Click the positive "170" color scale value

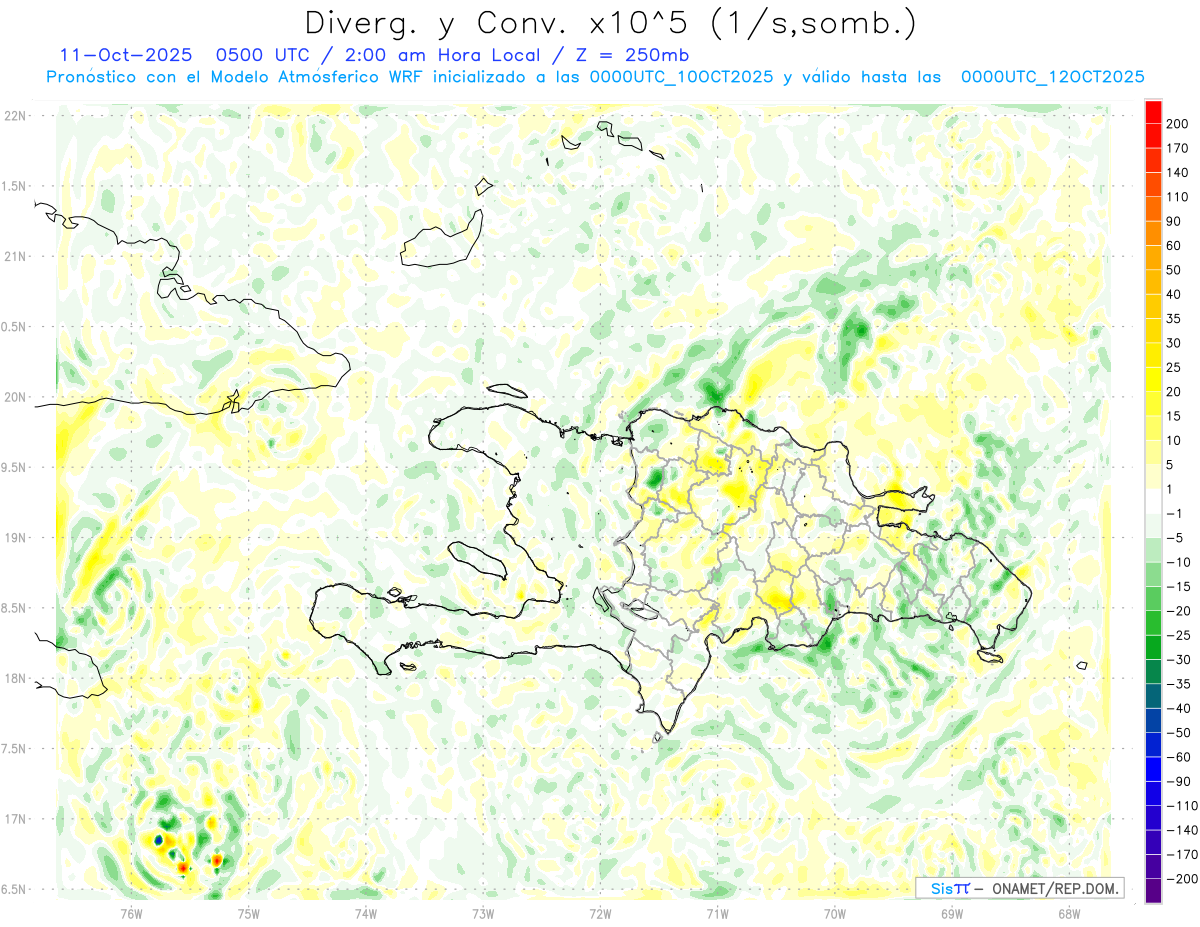pos(1179,148)
